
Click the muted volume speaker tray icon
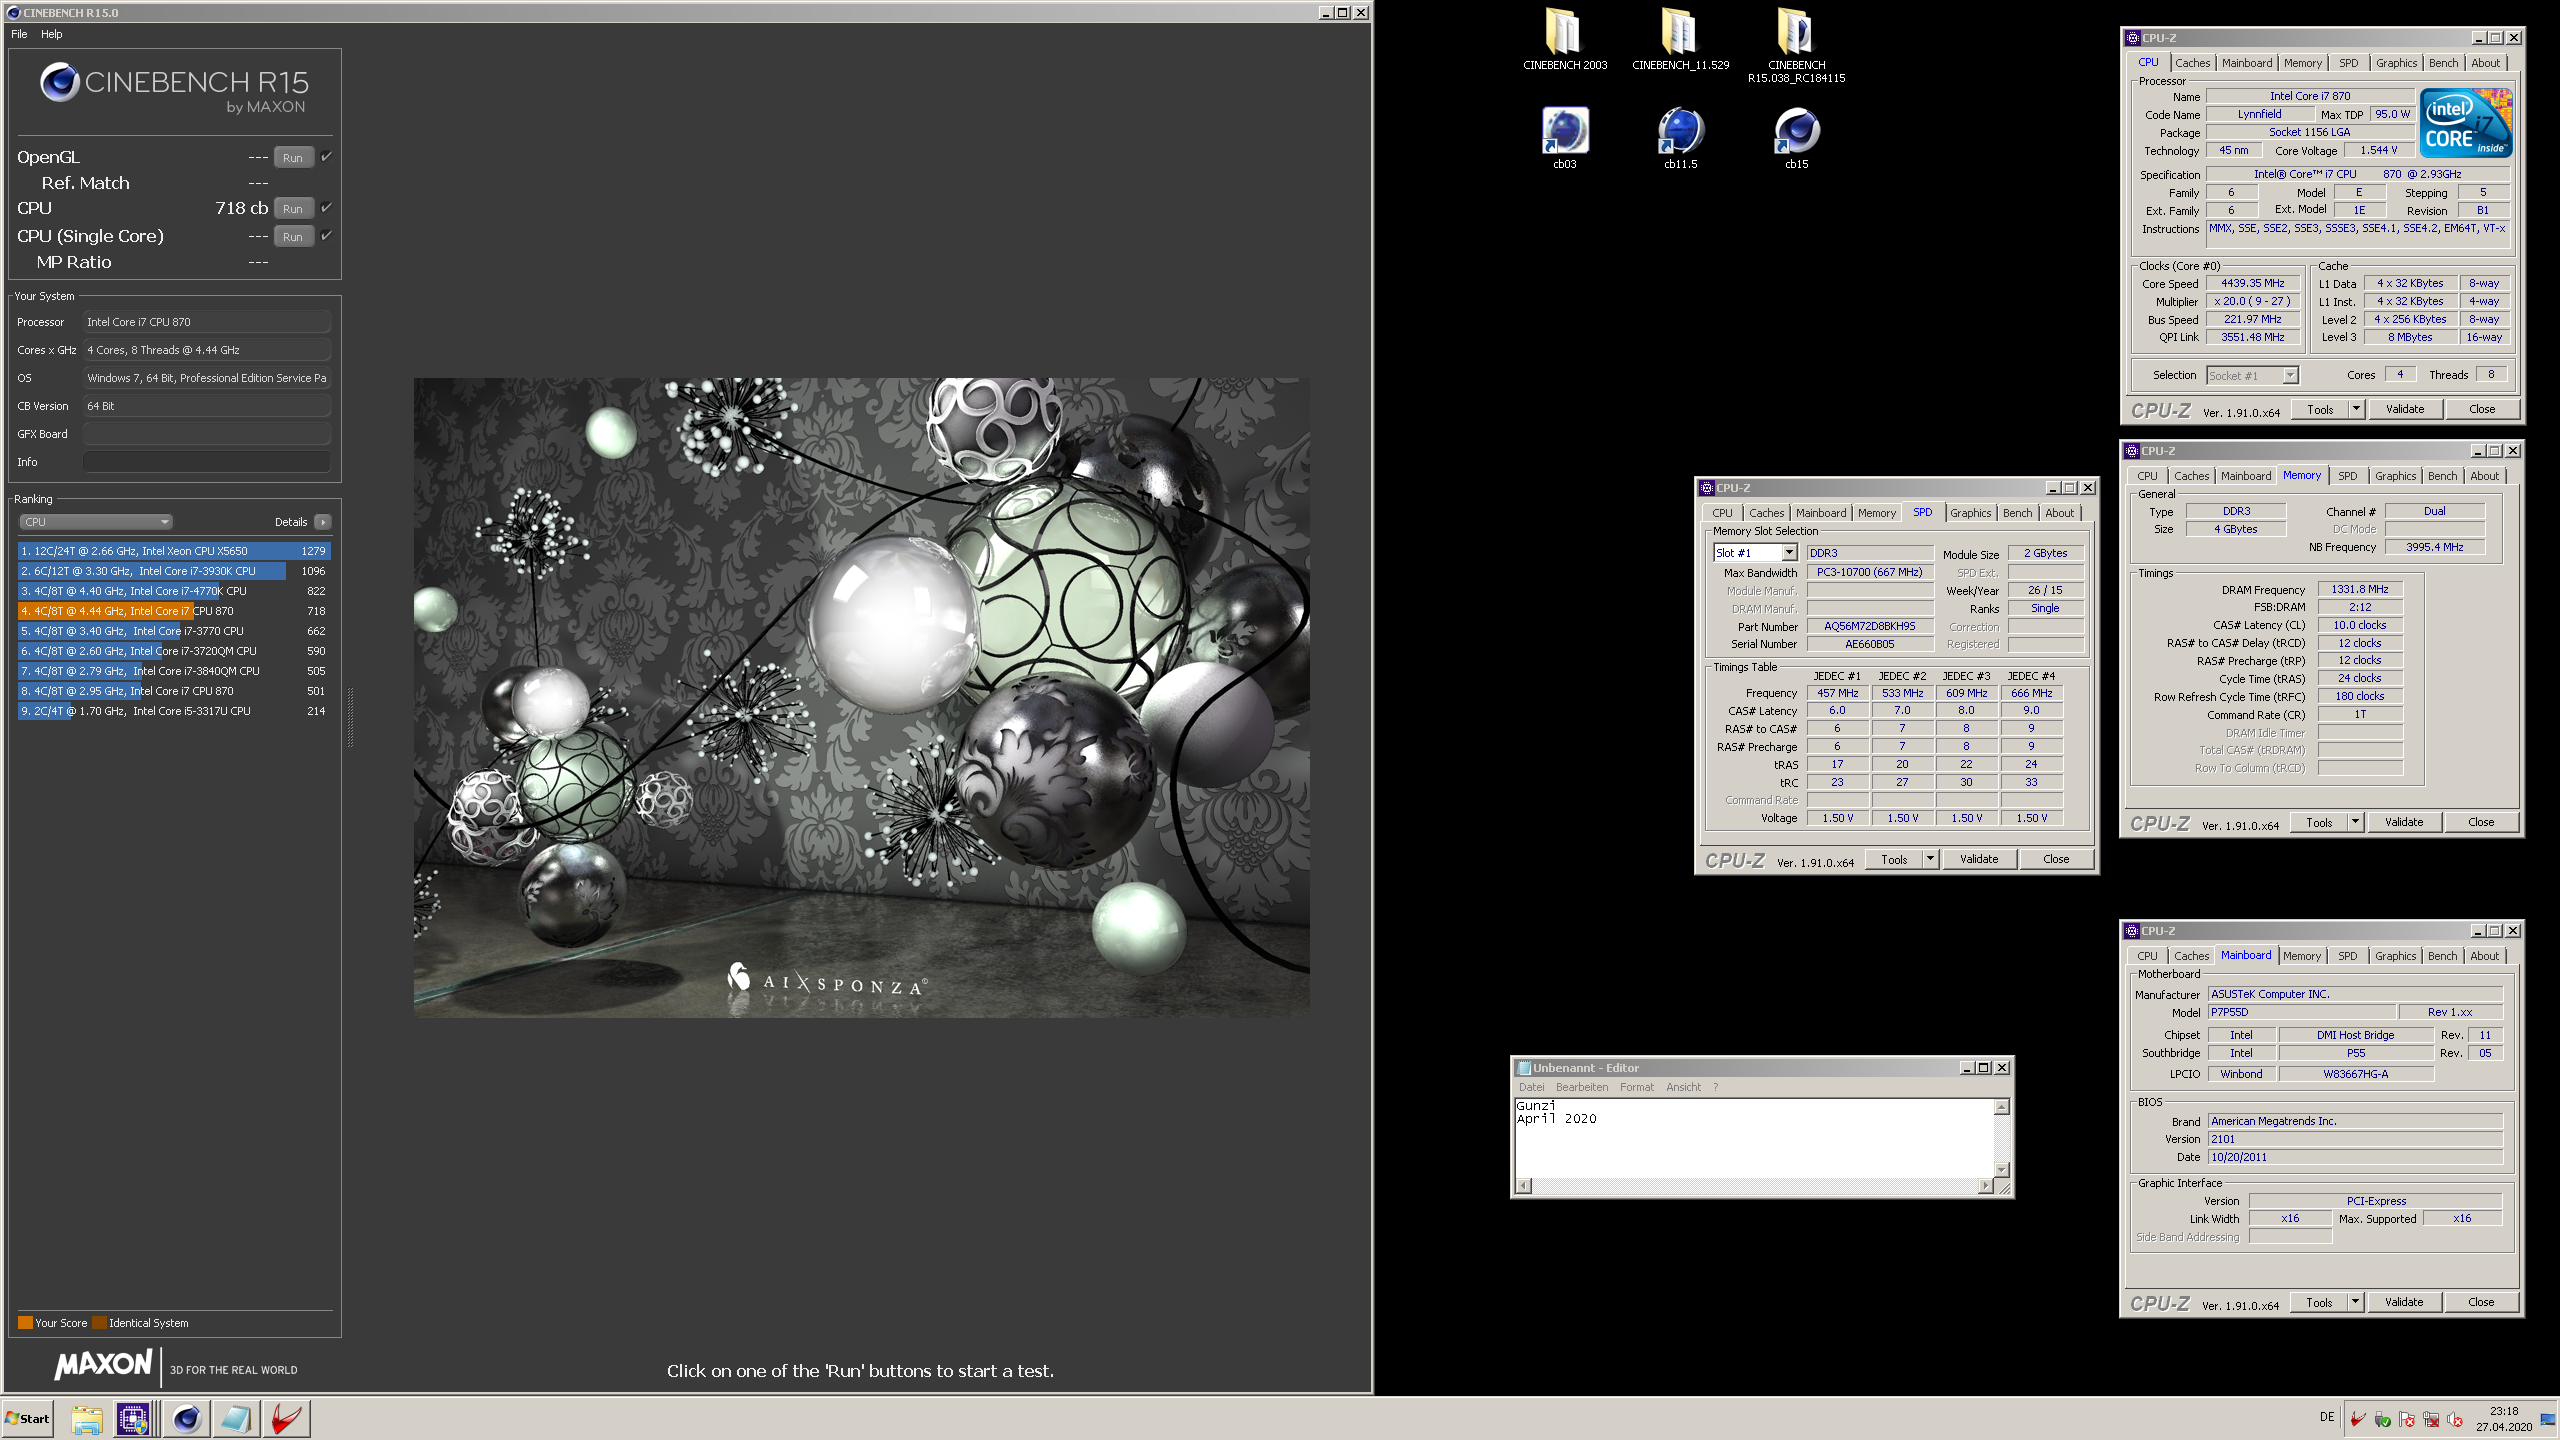pyautogui.click(x=2455, y=1419)
